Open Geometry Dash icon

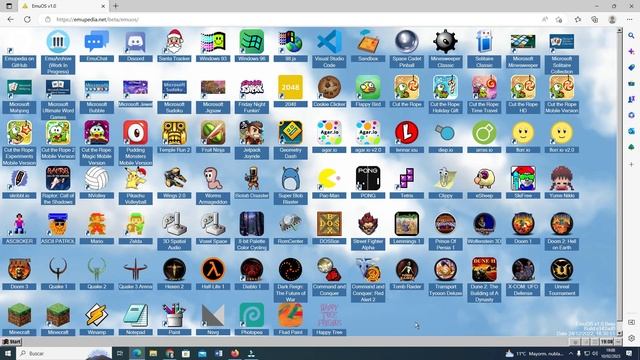(291, 133)
